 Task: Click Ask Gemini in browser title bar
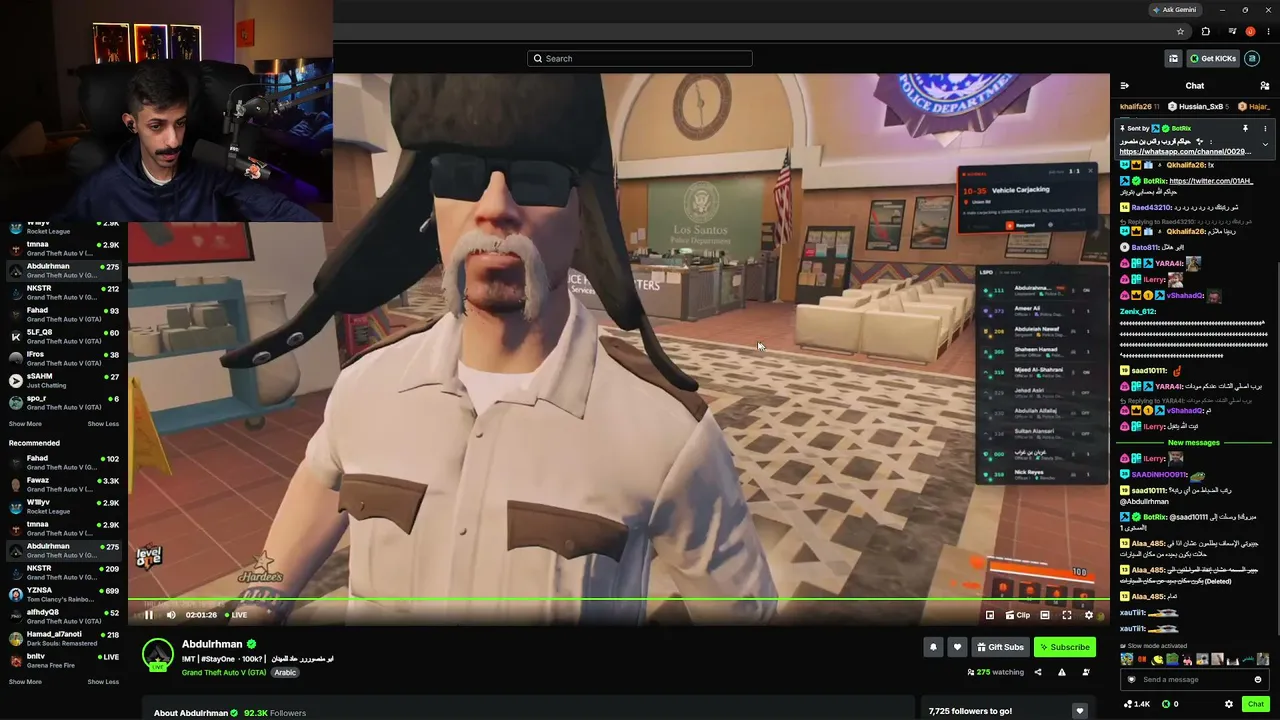[1174, 10]
